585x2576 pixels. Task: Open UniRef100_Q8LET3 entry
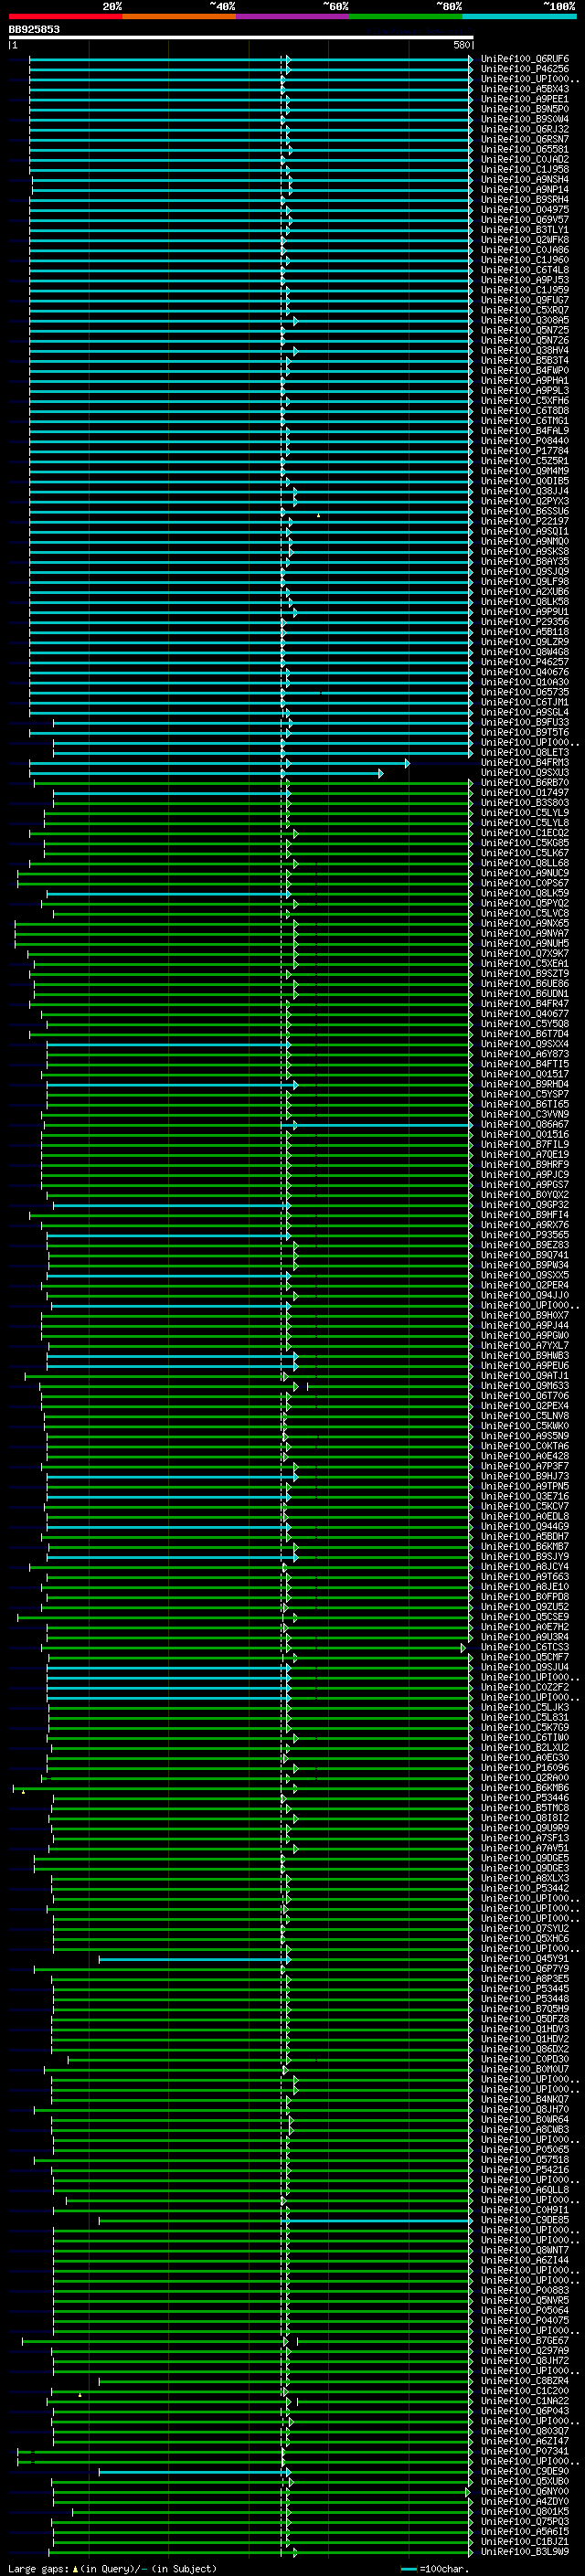[524, 753]
